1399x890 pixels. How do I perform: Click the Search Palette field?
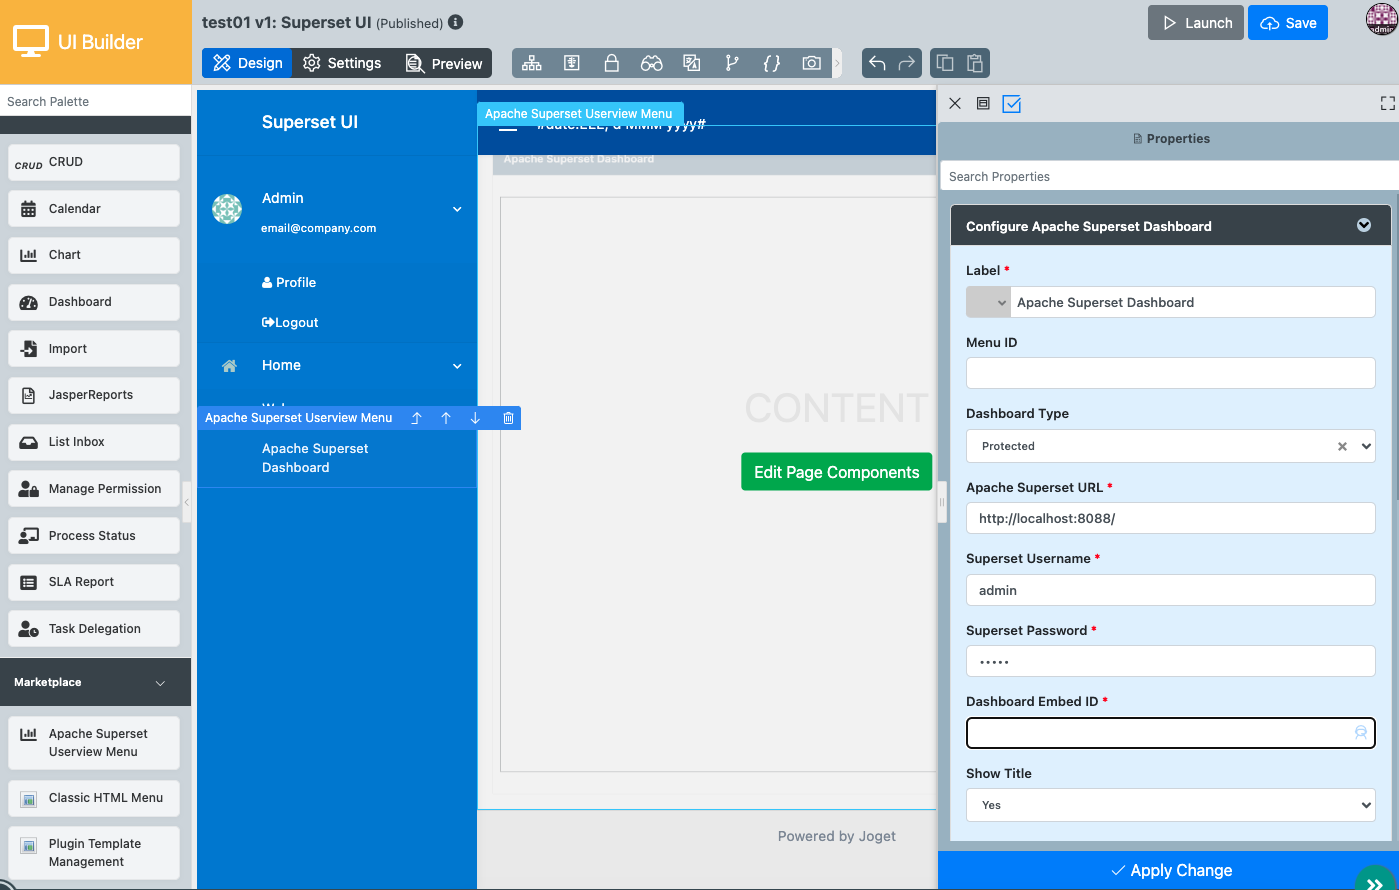(95, 101)
